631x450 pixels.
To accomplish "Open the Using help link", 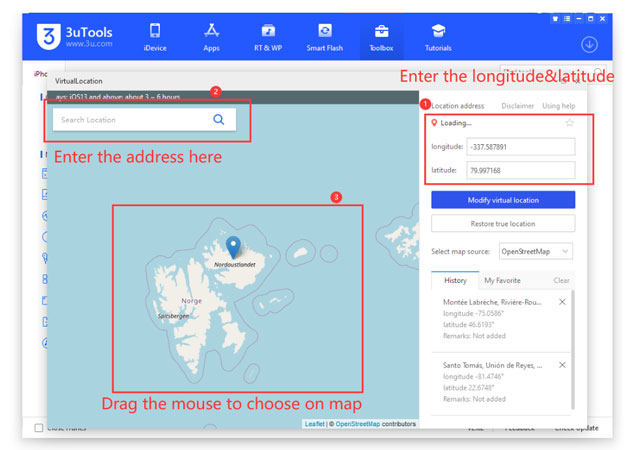I will pyautogui.click(x=558, y=105).
